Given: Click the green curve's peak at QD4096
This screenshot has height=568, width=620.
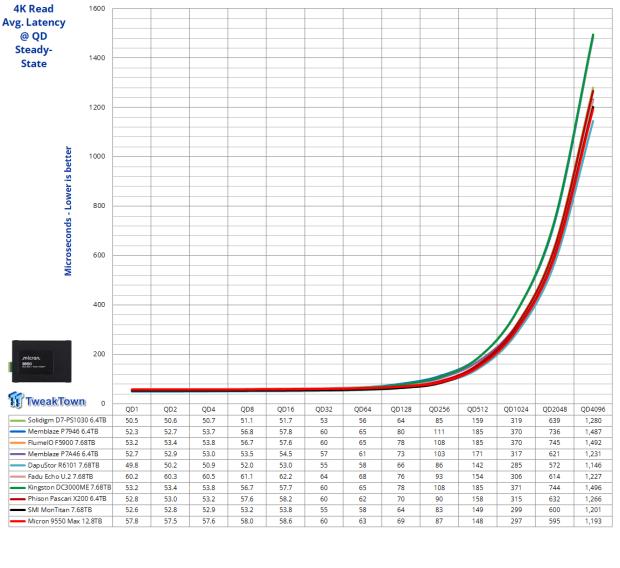Looking at the screenshot, I should point(593,35).
